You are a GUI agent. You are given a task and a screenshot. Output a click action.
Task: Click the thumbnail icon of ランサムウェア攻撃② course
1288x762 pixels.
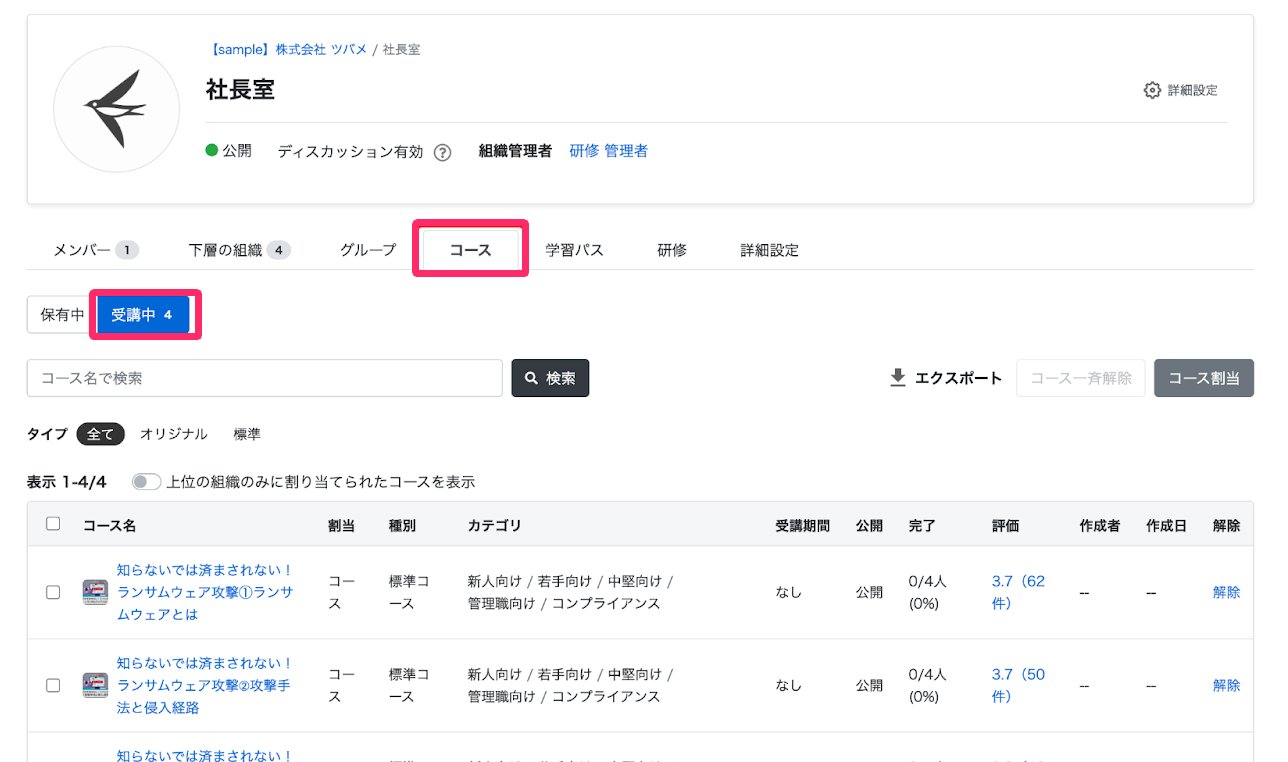click(x=95, y=685)
